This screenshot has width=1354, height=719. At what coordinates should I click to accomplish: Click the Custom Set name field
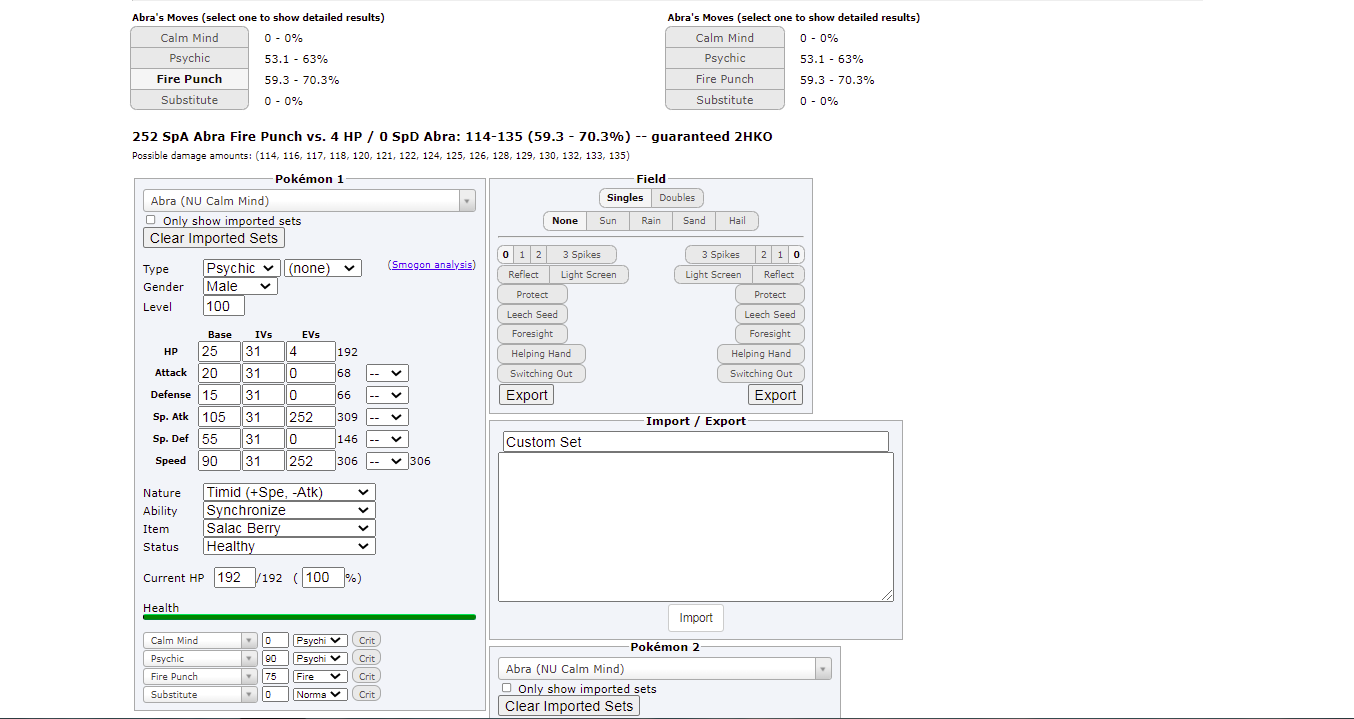pos(696,442)
